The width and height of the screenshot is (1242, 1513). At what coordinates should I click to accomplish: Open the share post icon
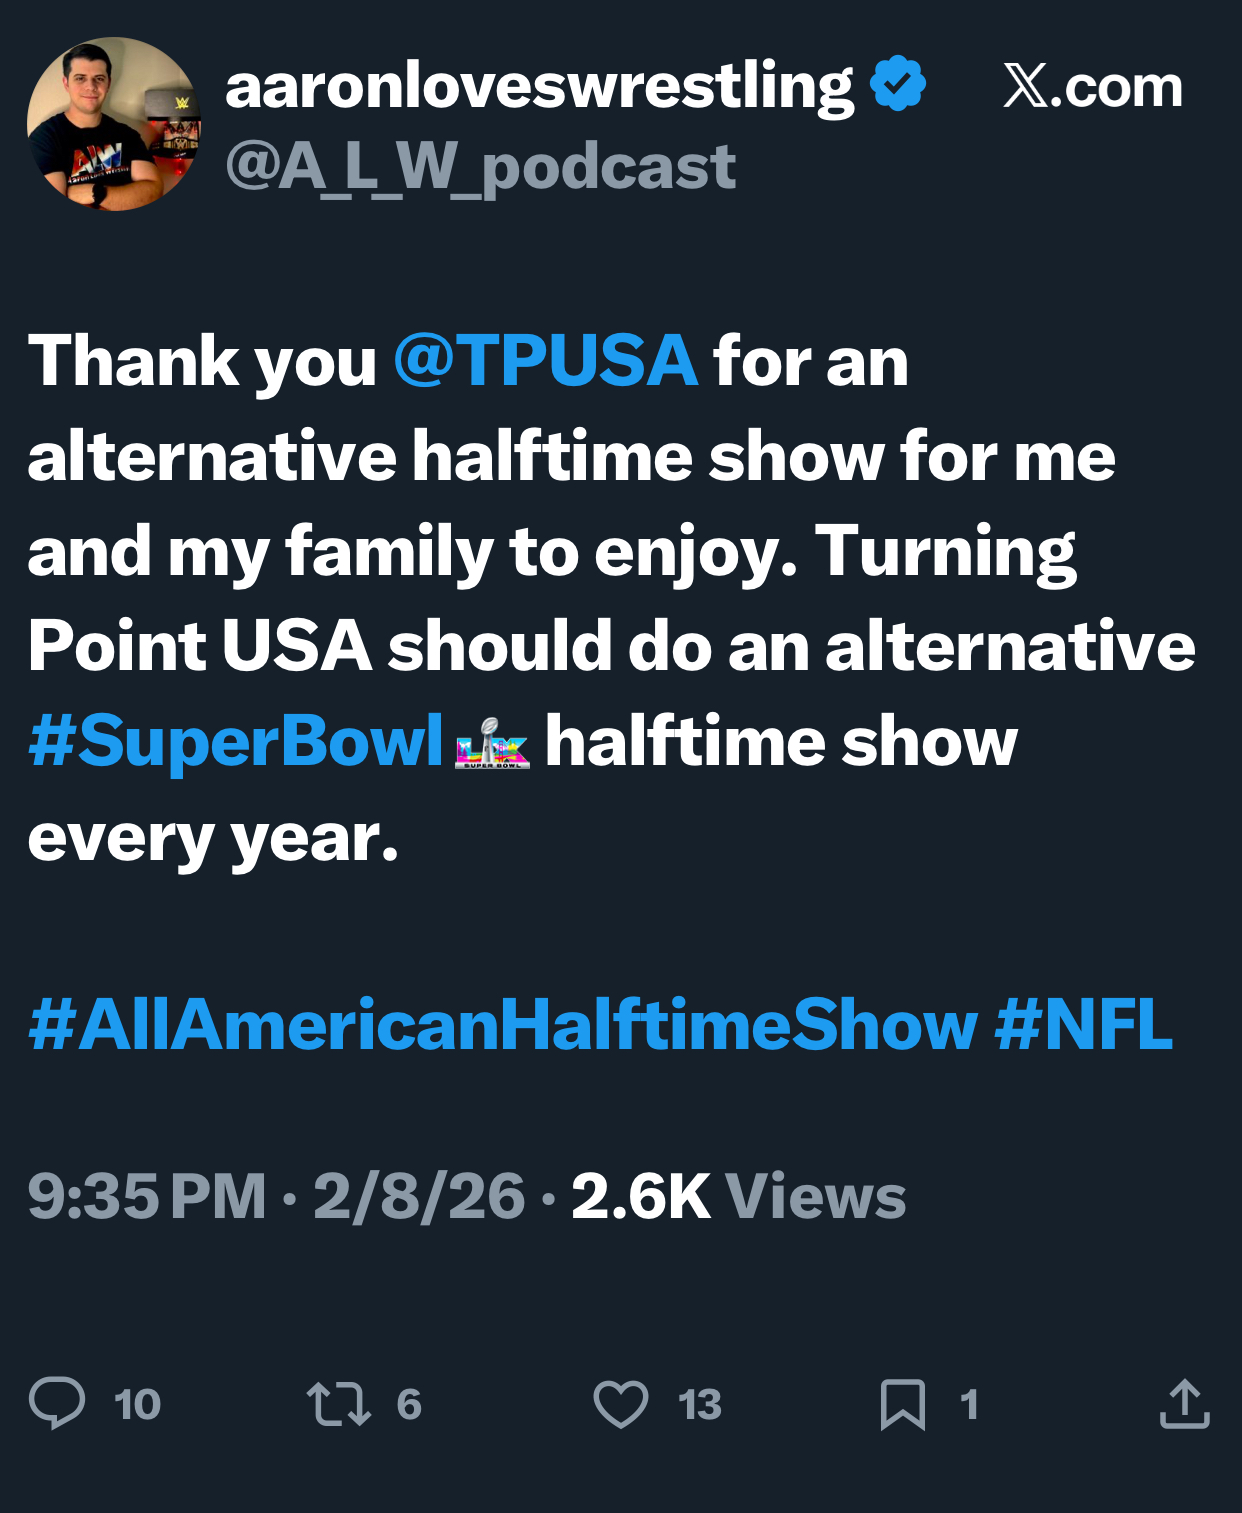point(1185,1403)
